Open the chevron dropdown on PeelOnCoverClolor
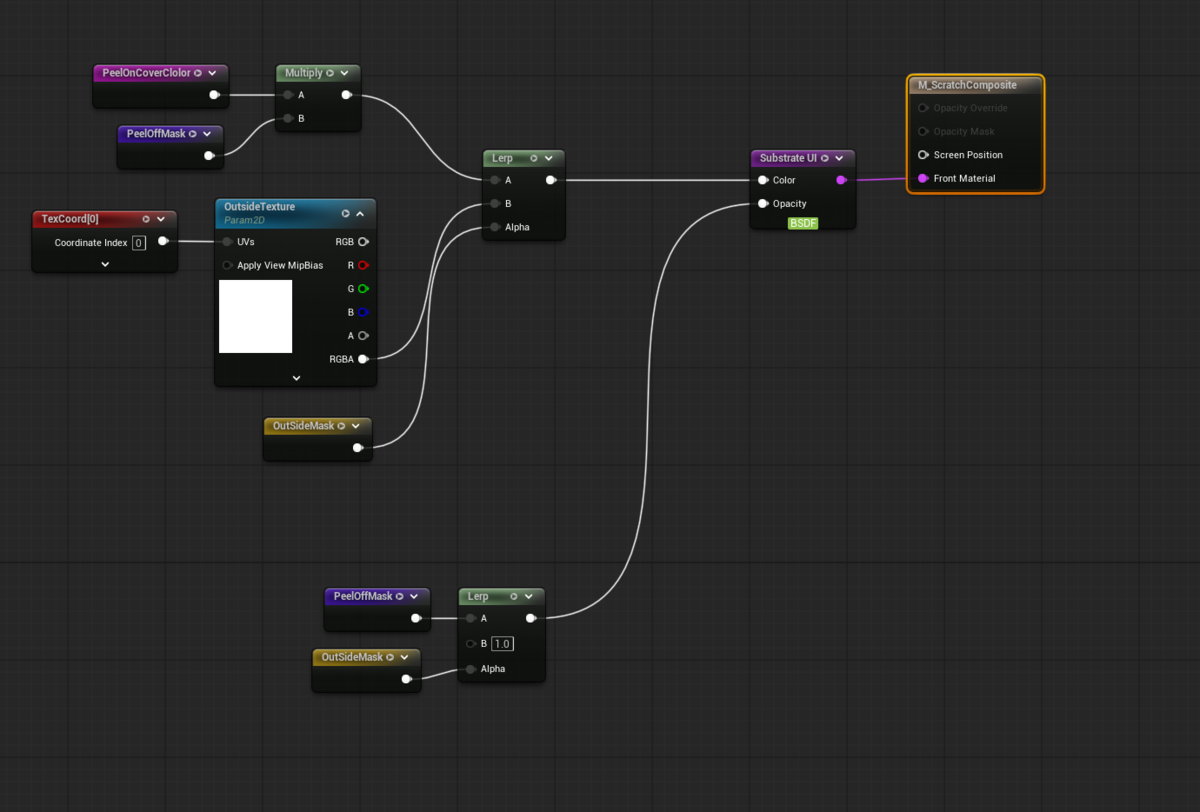 pos(212,73)
